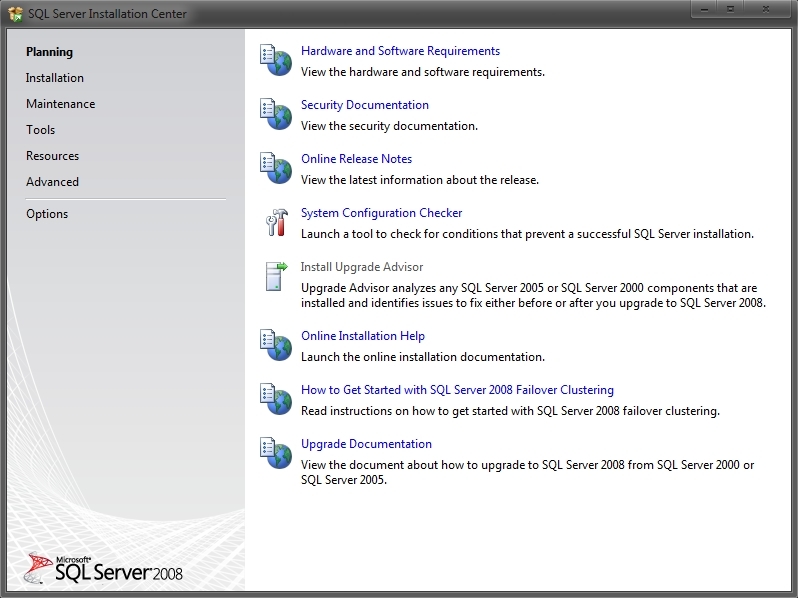
Task: Open Hardware and Software Requirements link
Action: 401,51
